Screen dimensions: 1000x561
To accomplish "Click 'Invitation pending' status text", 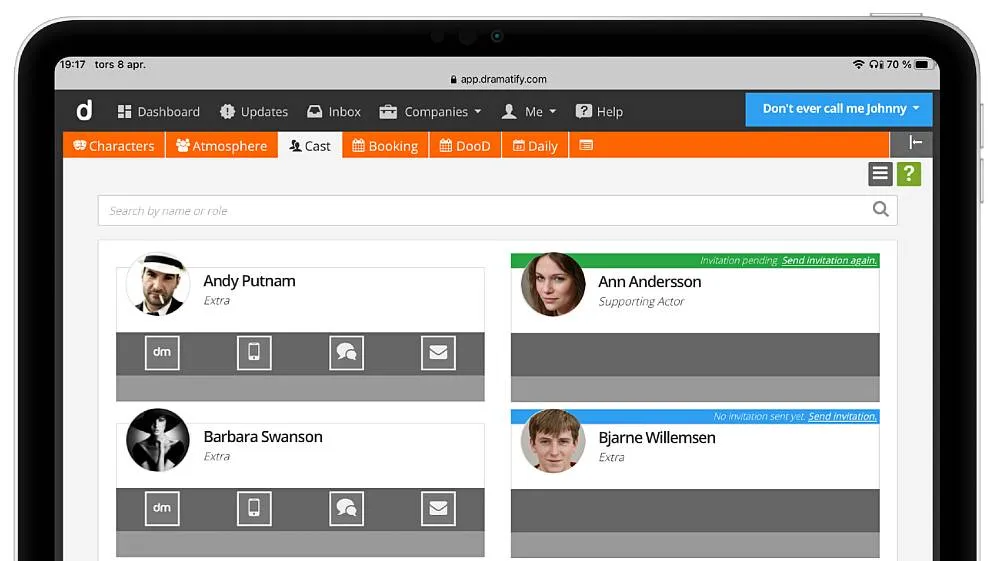I will click(x=739, y=260).
